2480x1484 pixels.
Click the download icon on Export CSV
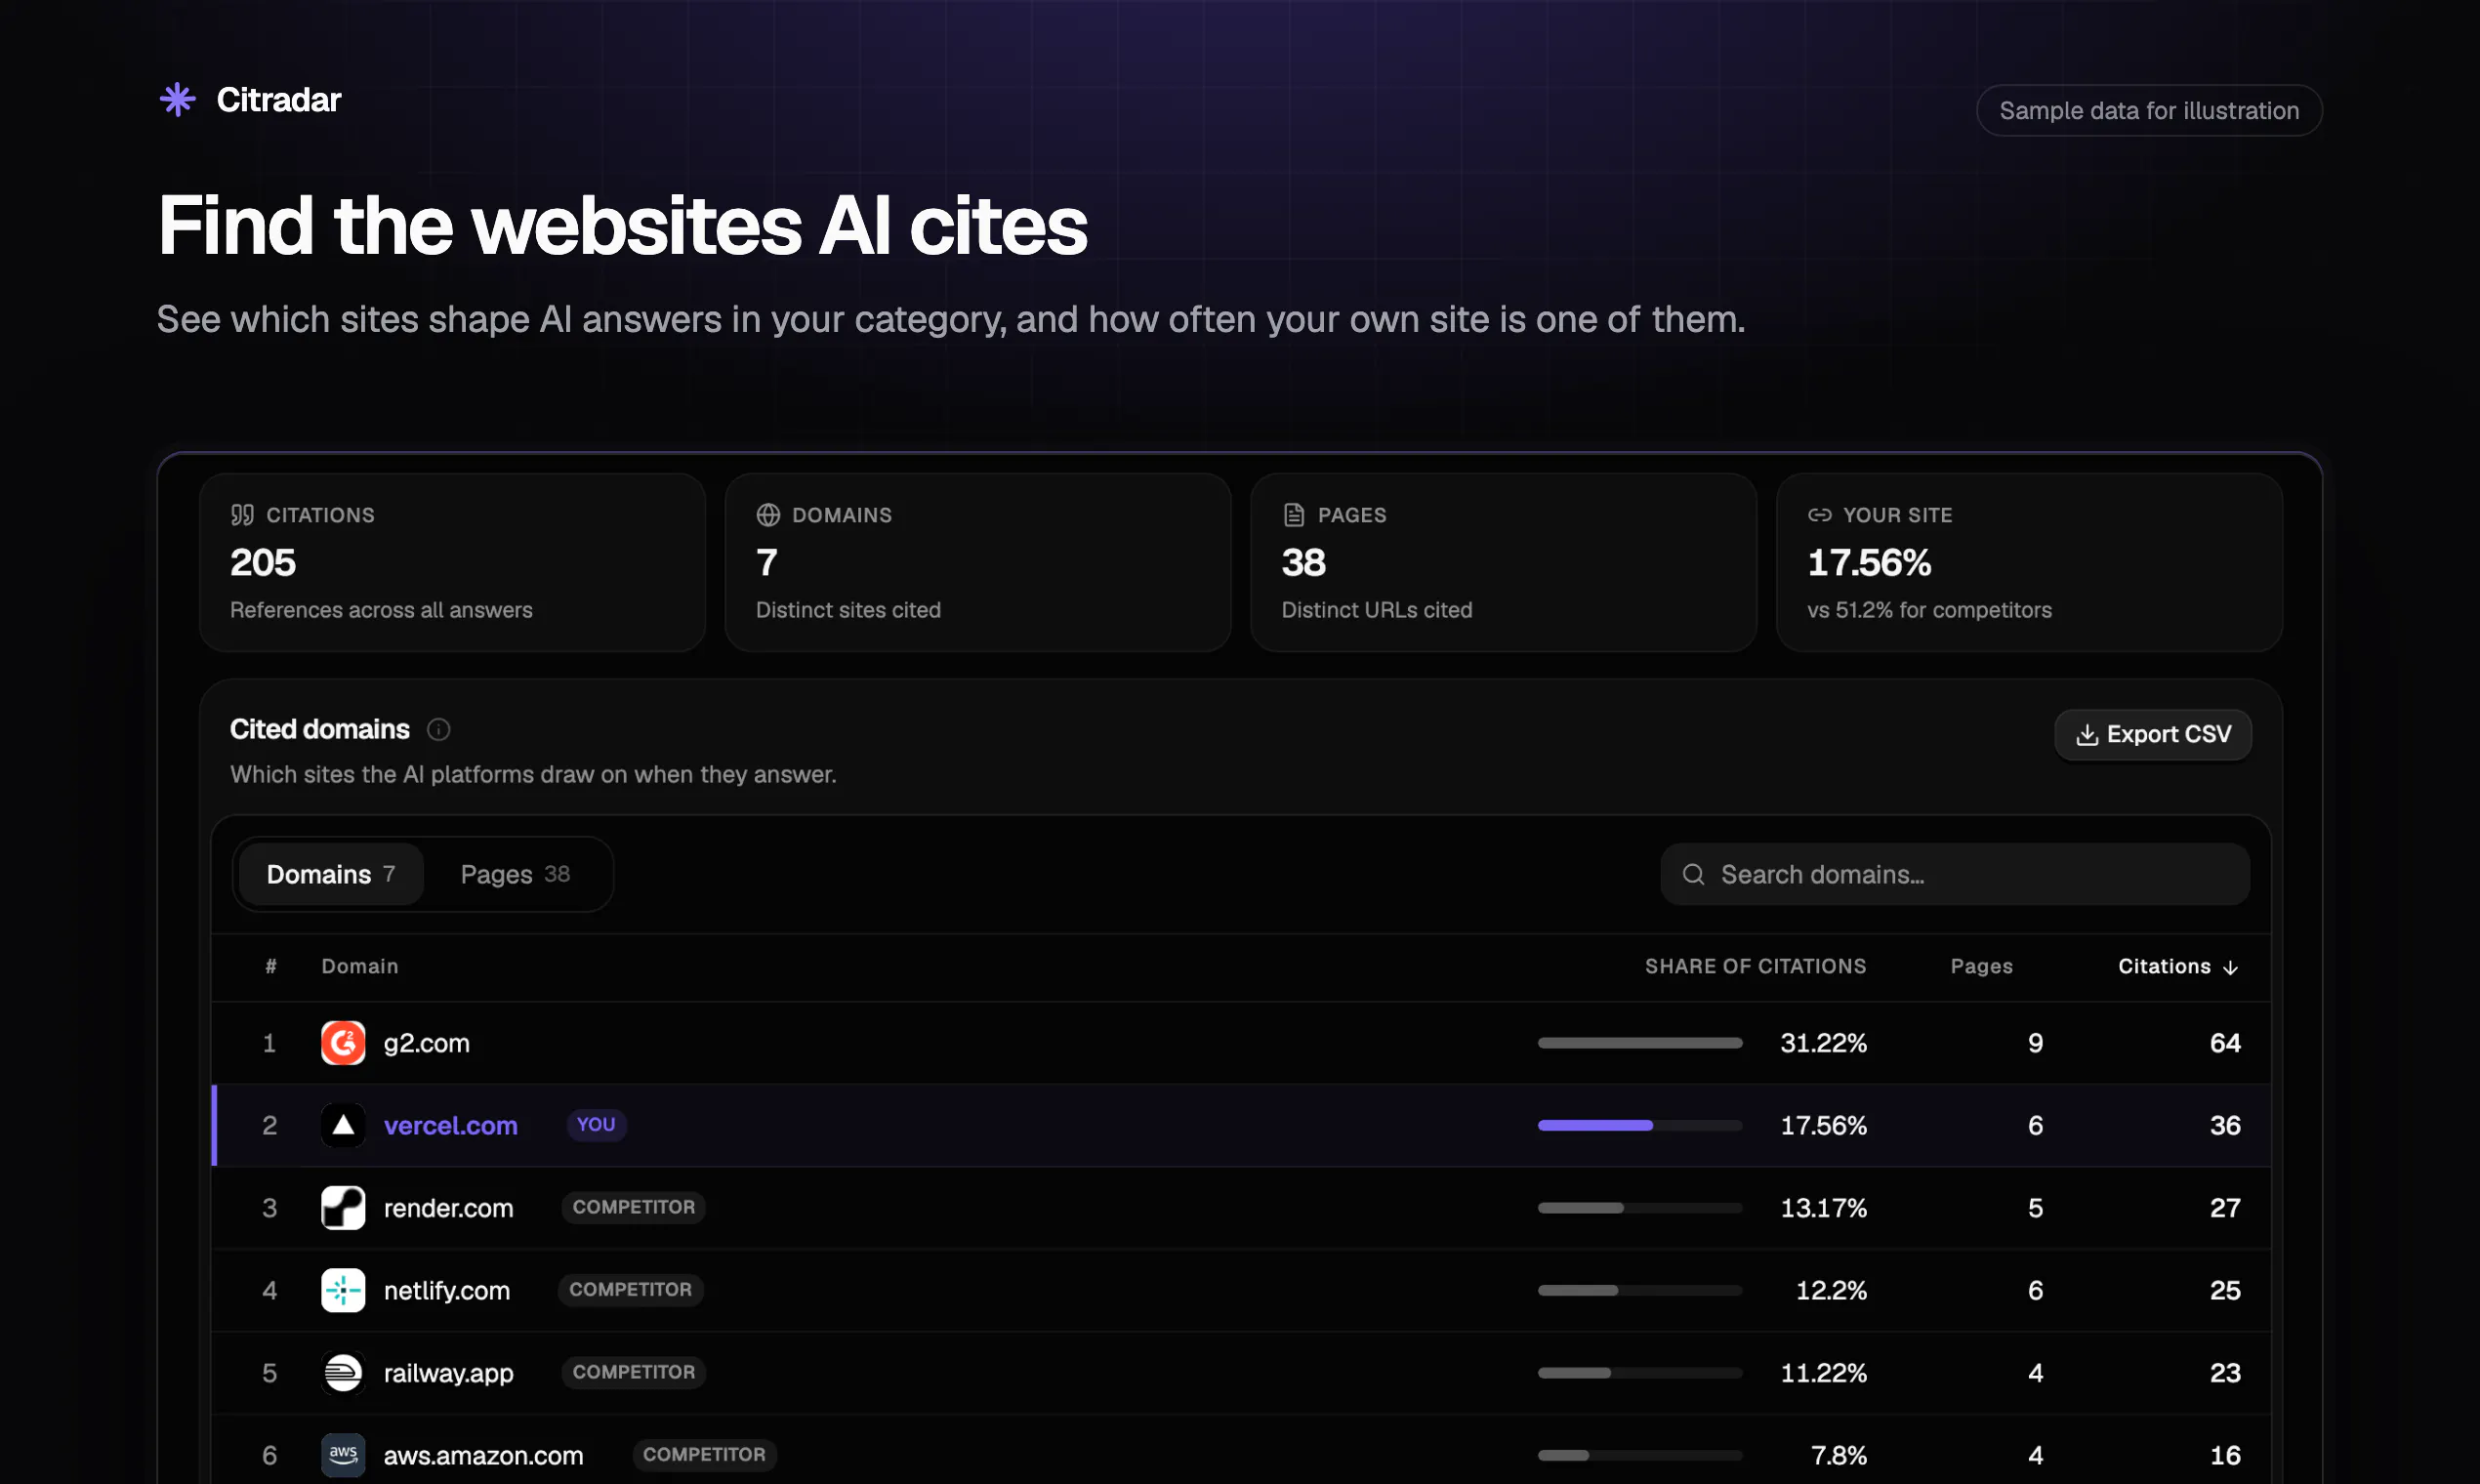click(2087, 735)
